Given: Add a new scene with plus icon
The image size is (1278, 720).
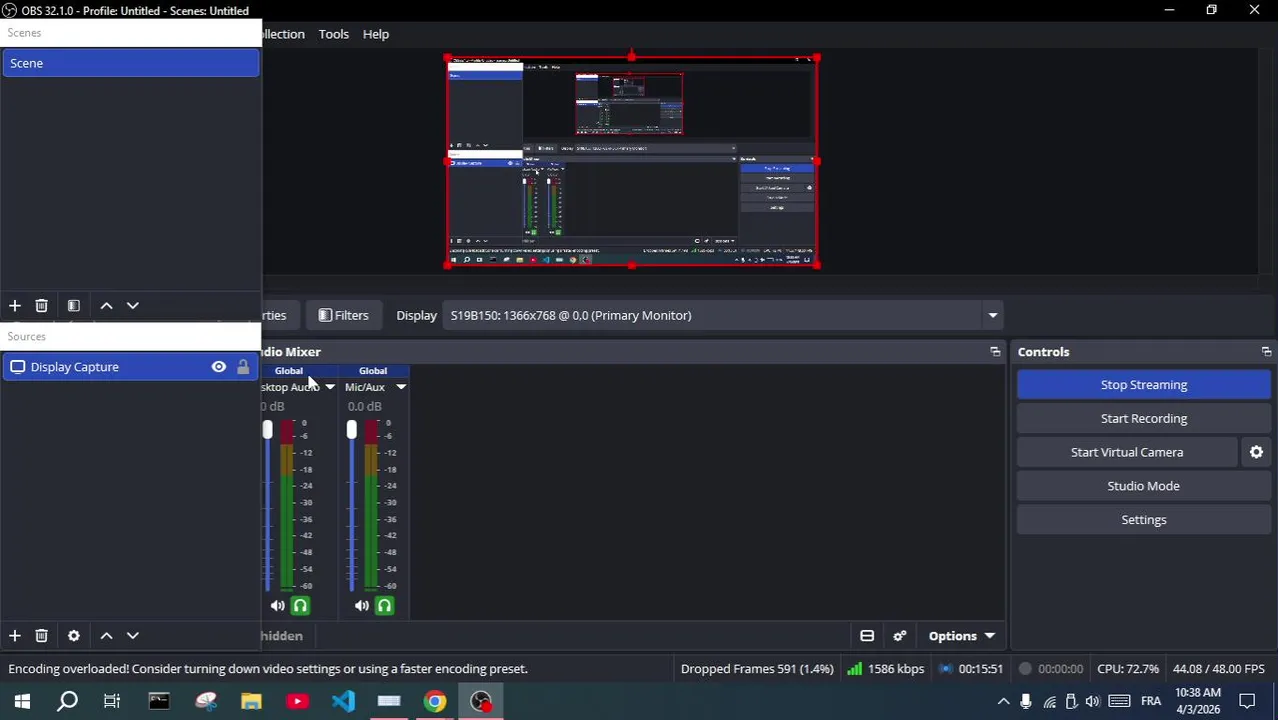Looking at the screenshot, I should (15, 306).
